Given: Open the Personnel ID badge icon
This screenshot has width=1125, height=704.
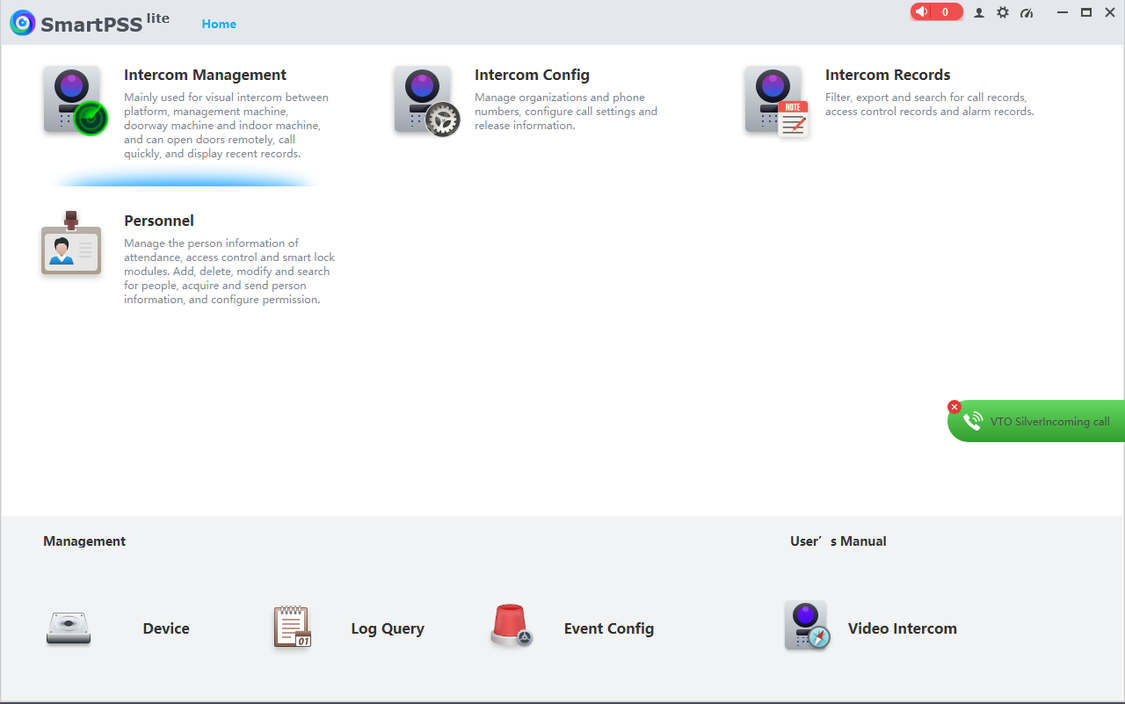Looking at the screenshot, I should point(71,243).
